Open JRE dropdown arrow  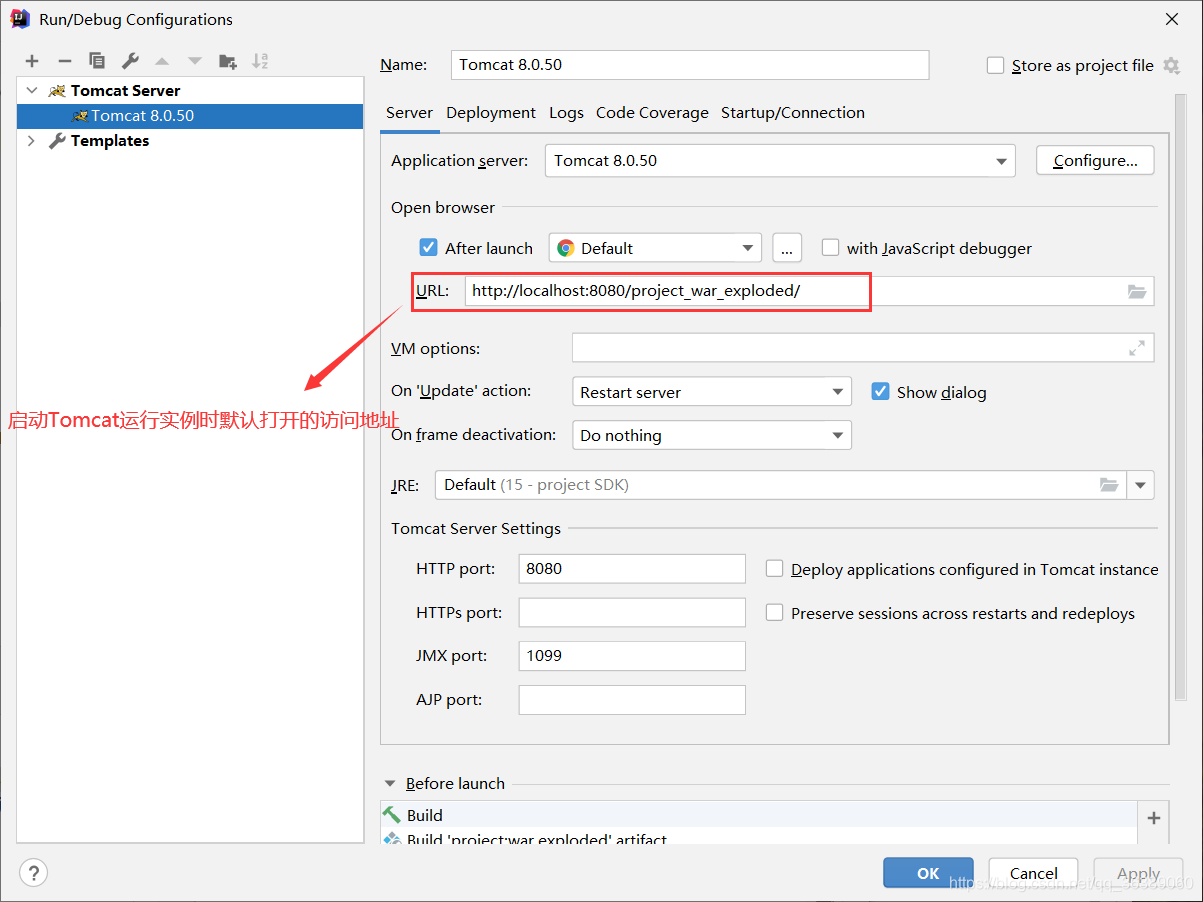point(1141,485)
